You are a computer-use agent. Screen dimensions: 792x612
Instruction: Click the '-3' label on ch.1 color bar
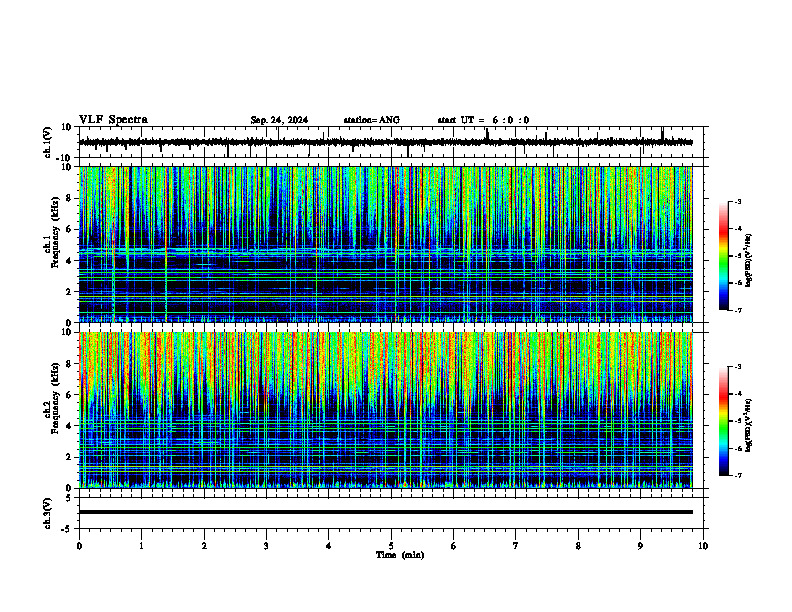737,201
